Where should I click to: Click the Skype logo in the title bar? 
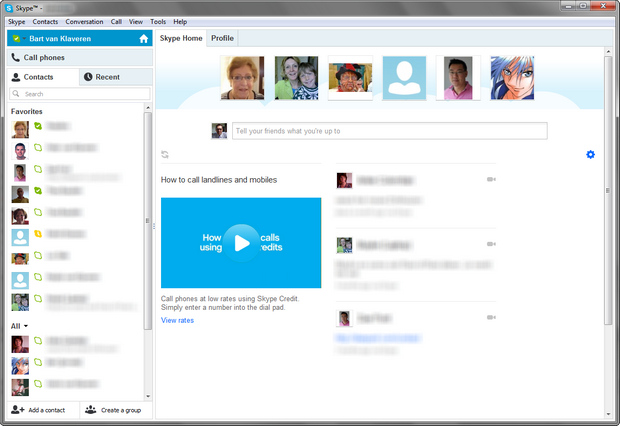click(x=9, y=8)
